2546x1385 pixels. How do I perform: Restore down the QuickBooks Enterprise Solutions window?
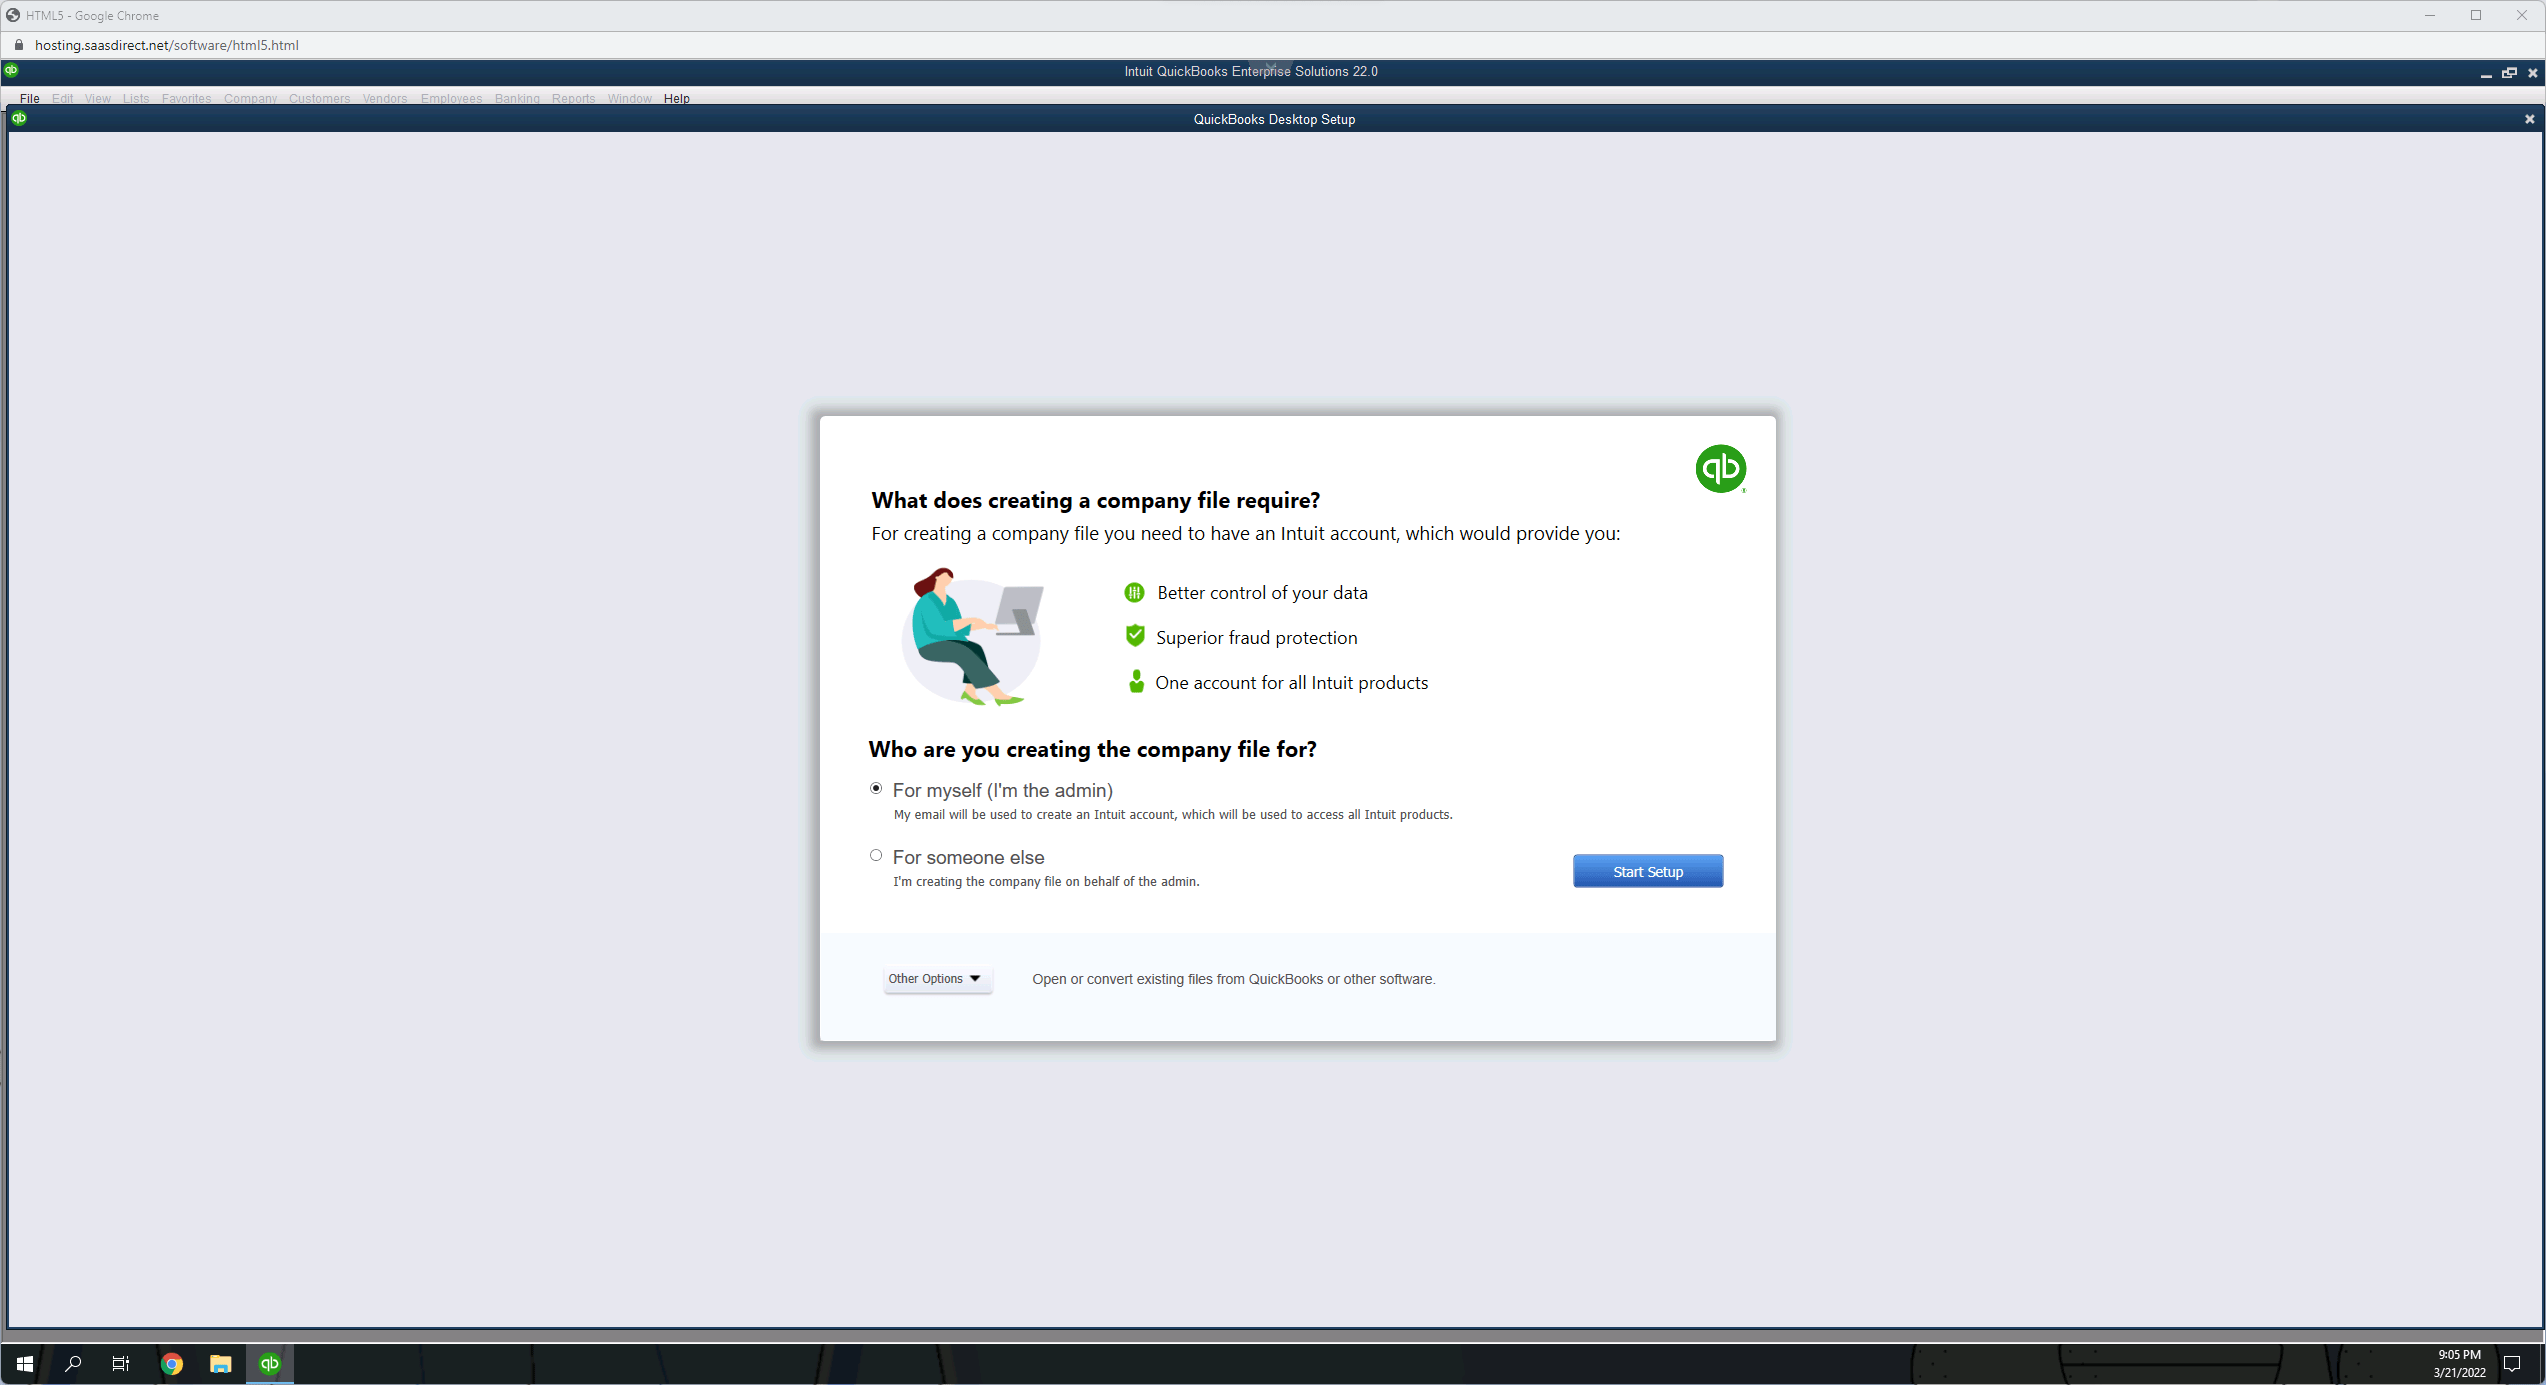click(x=2509, y=73)
